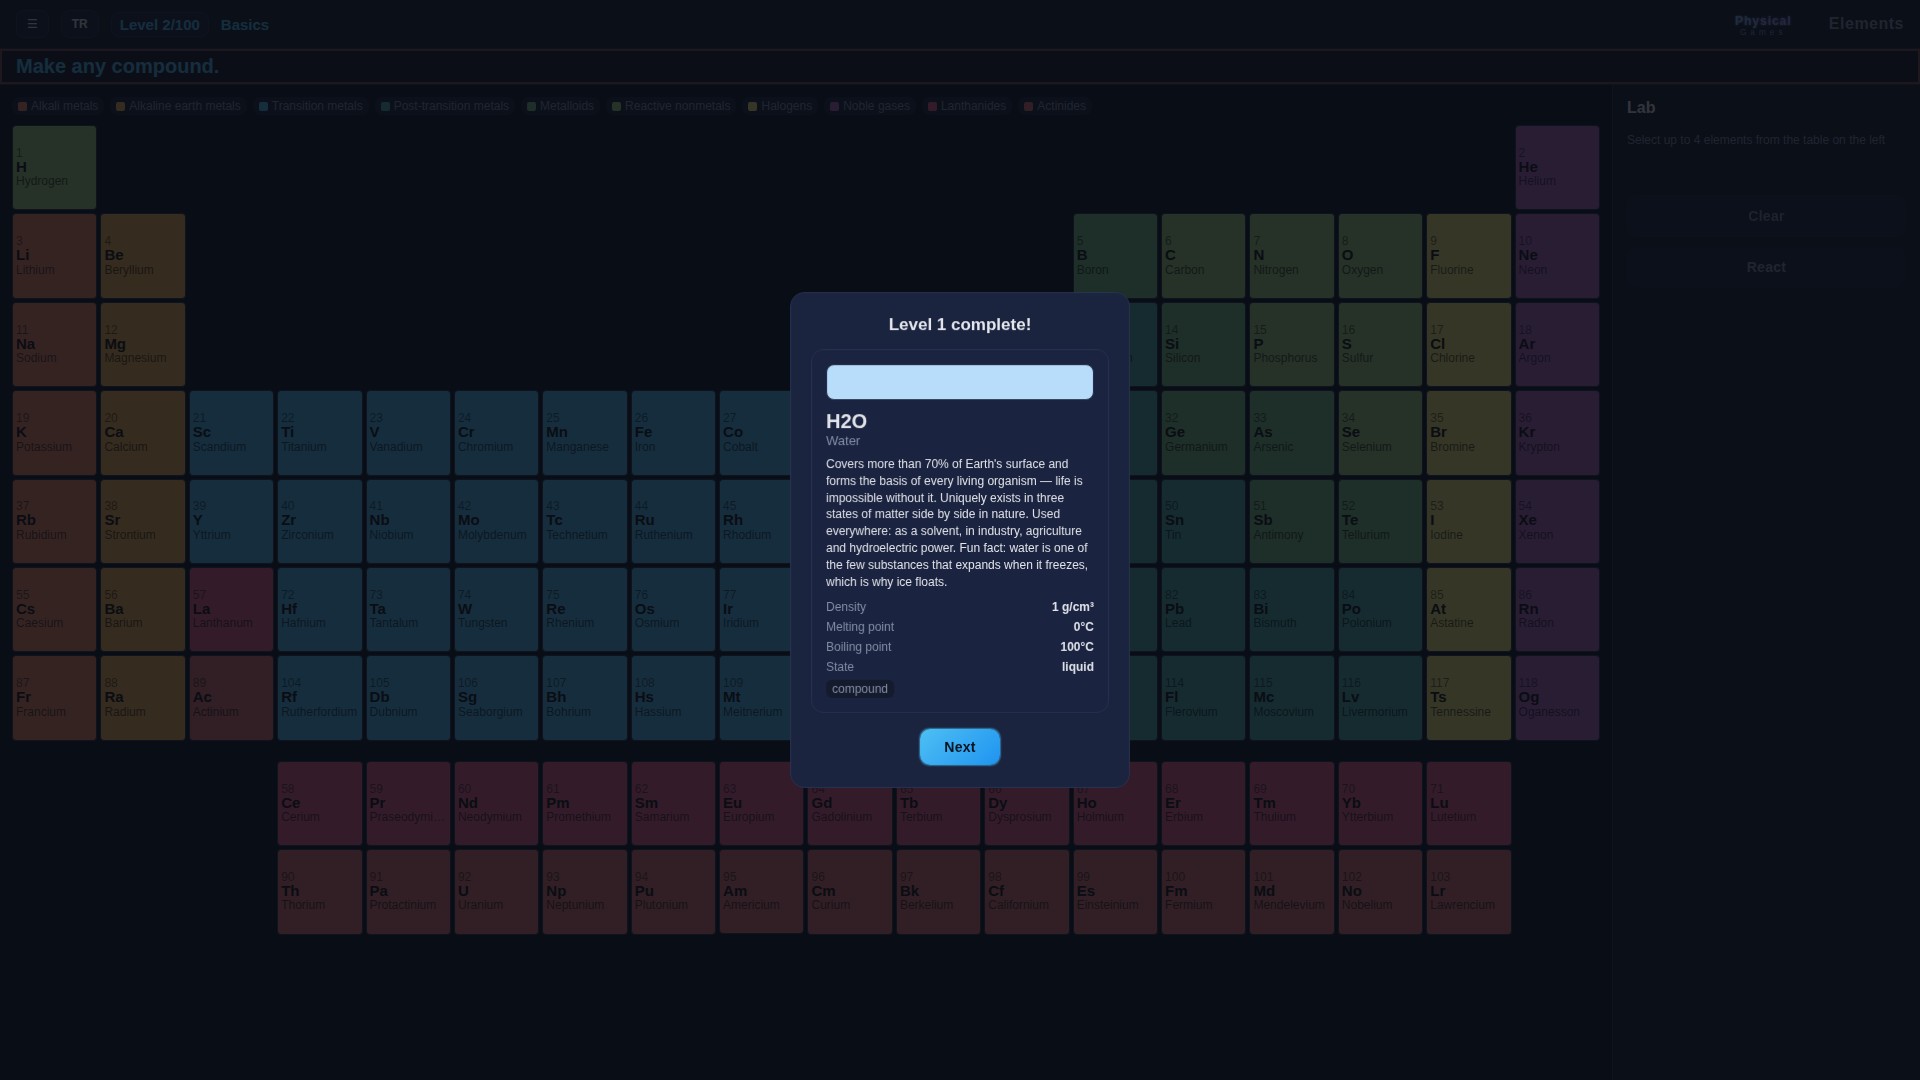Image resolution: width=1920 pixels, height=1080 pixels.
Task: Choose the Fluorine element tile
Action: [x=1468, y=256]
